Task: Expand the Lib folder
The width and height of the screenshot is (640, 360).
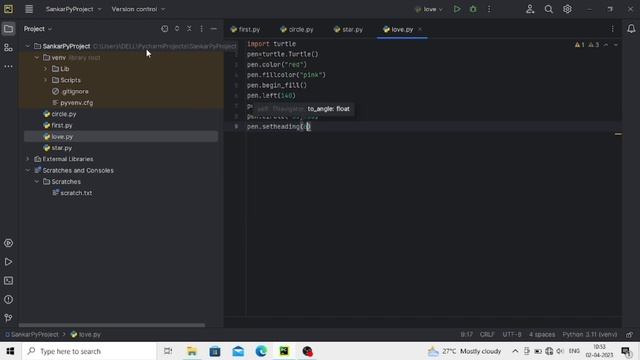Action: (x=45, y=69)
